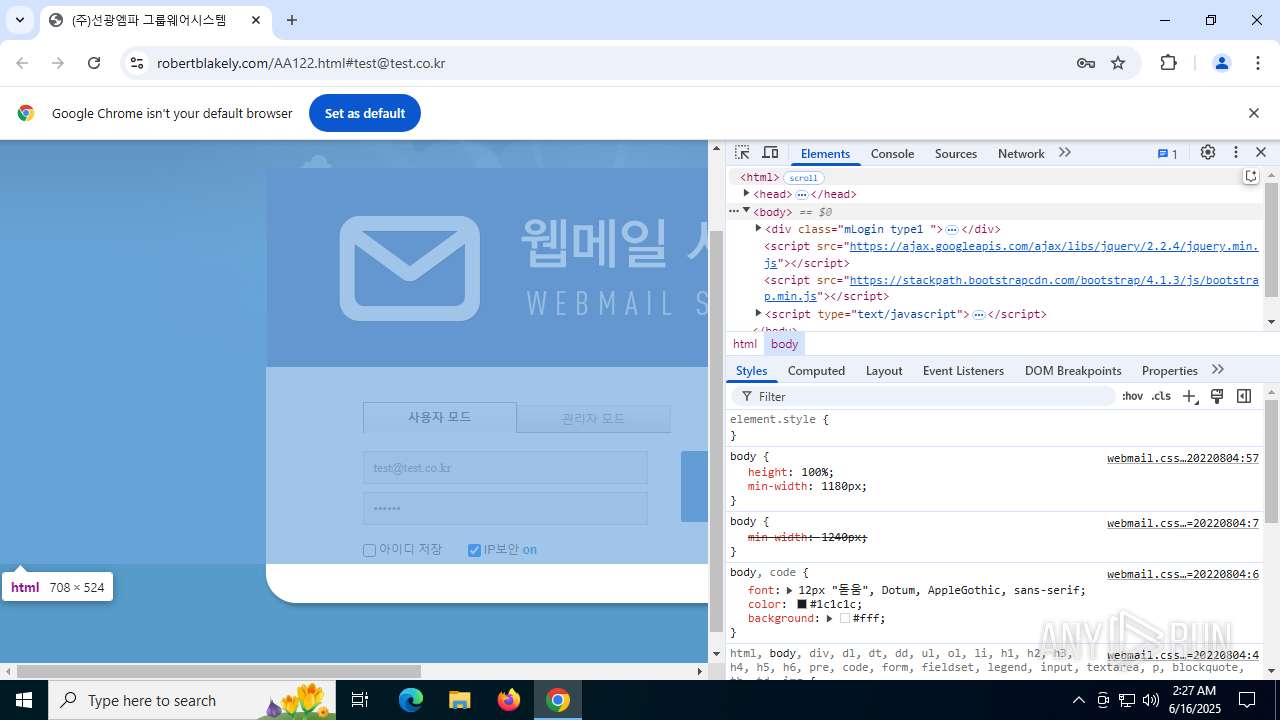
Task: Click the styles Filter input field
Action: [925, 397]
